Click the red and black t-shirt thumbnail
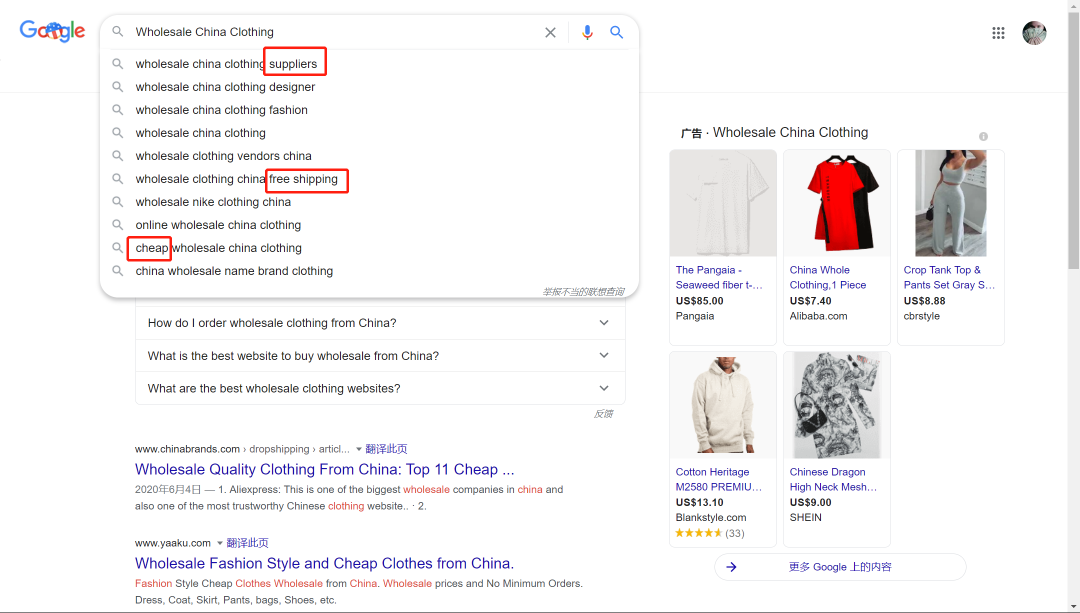This screenshot has height=613, width=1080. (837, 203)
